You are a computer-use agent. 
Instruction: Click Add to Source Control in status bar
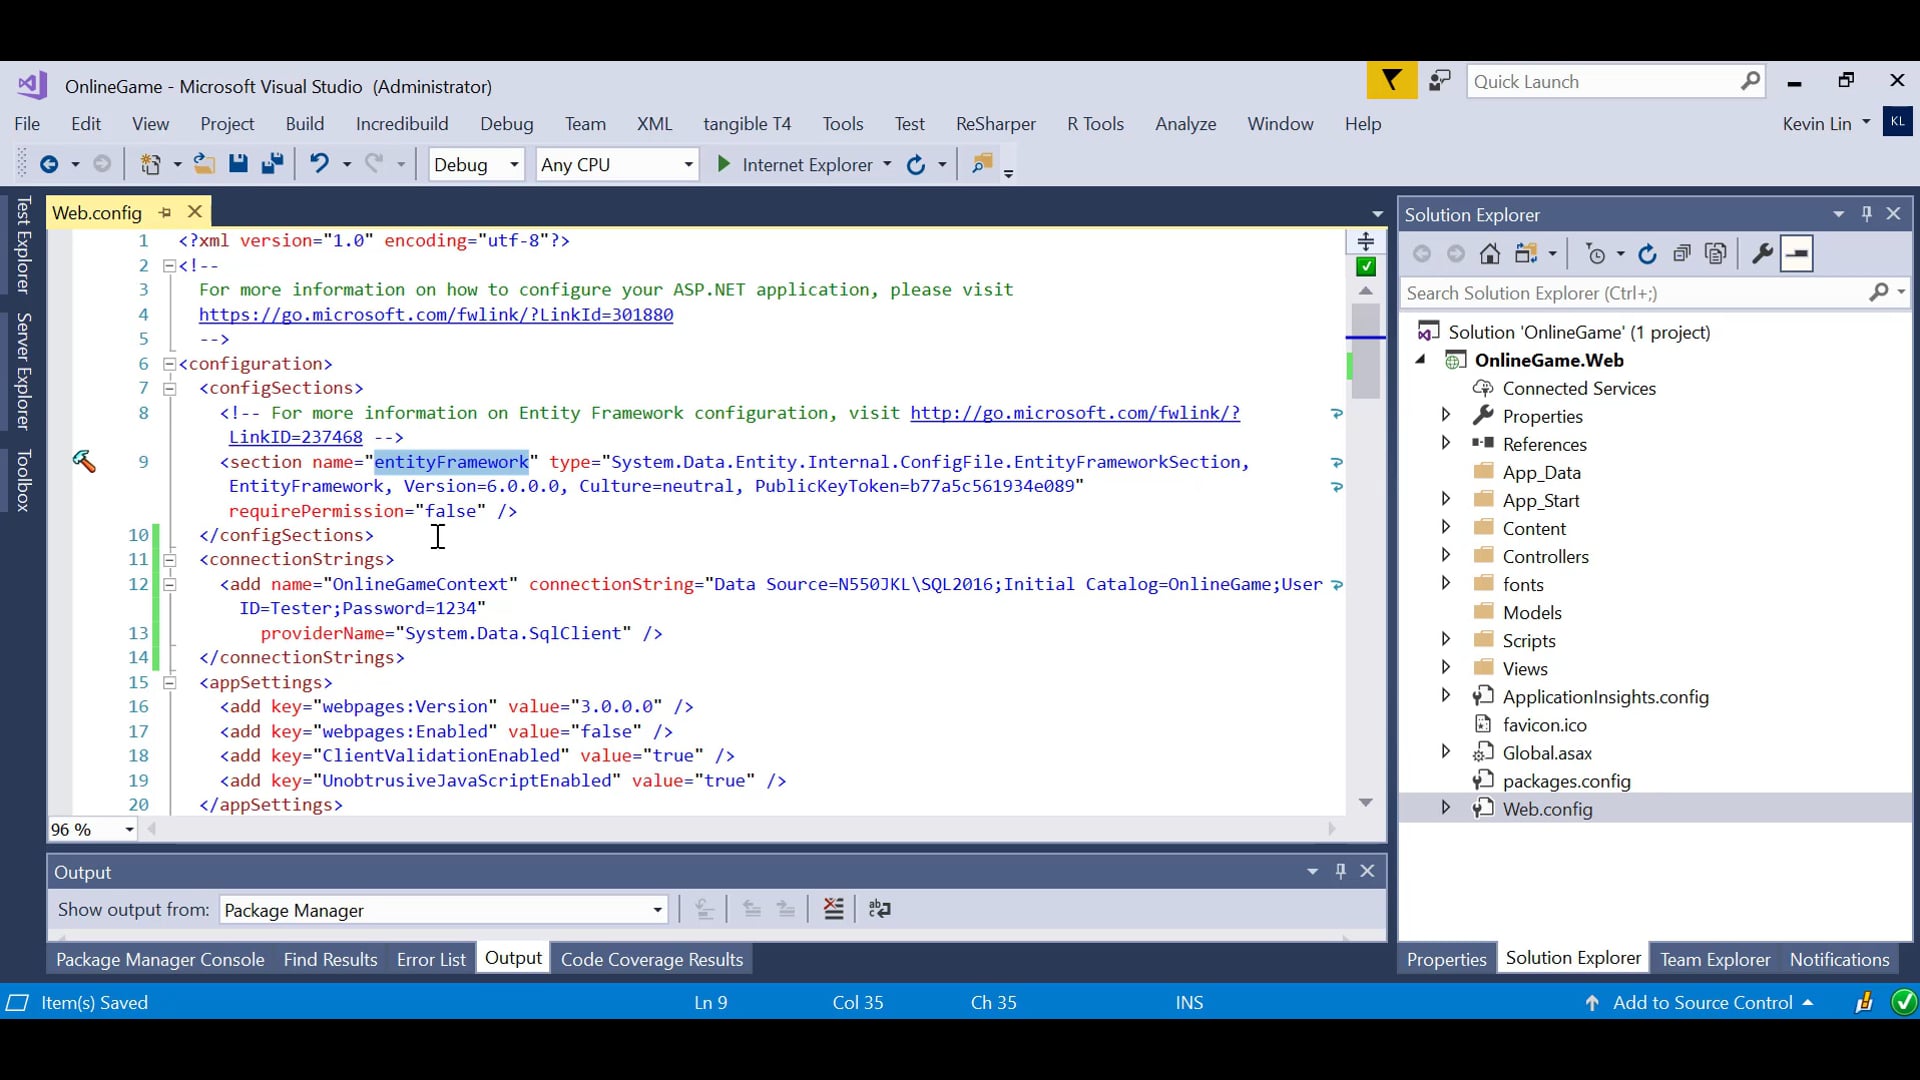[1703, 1002]
